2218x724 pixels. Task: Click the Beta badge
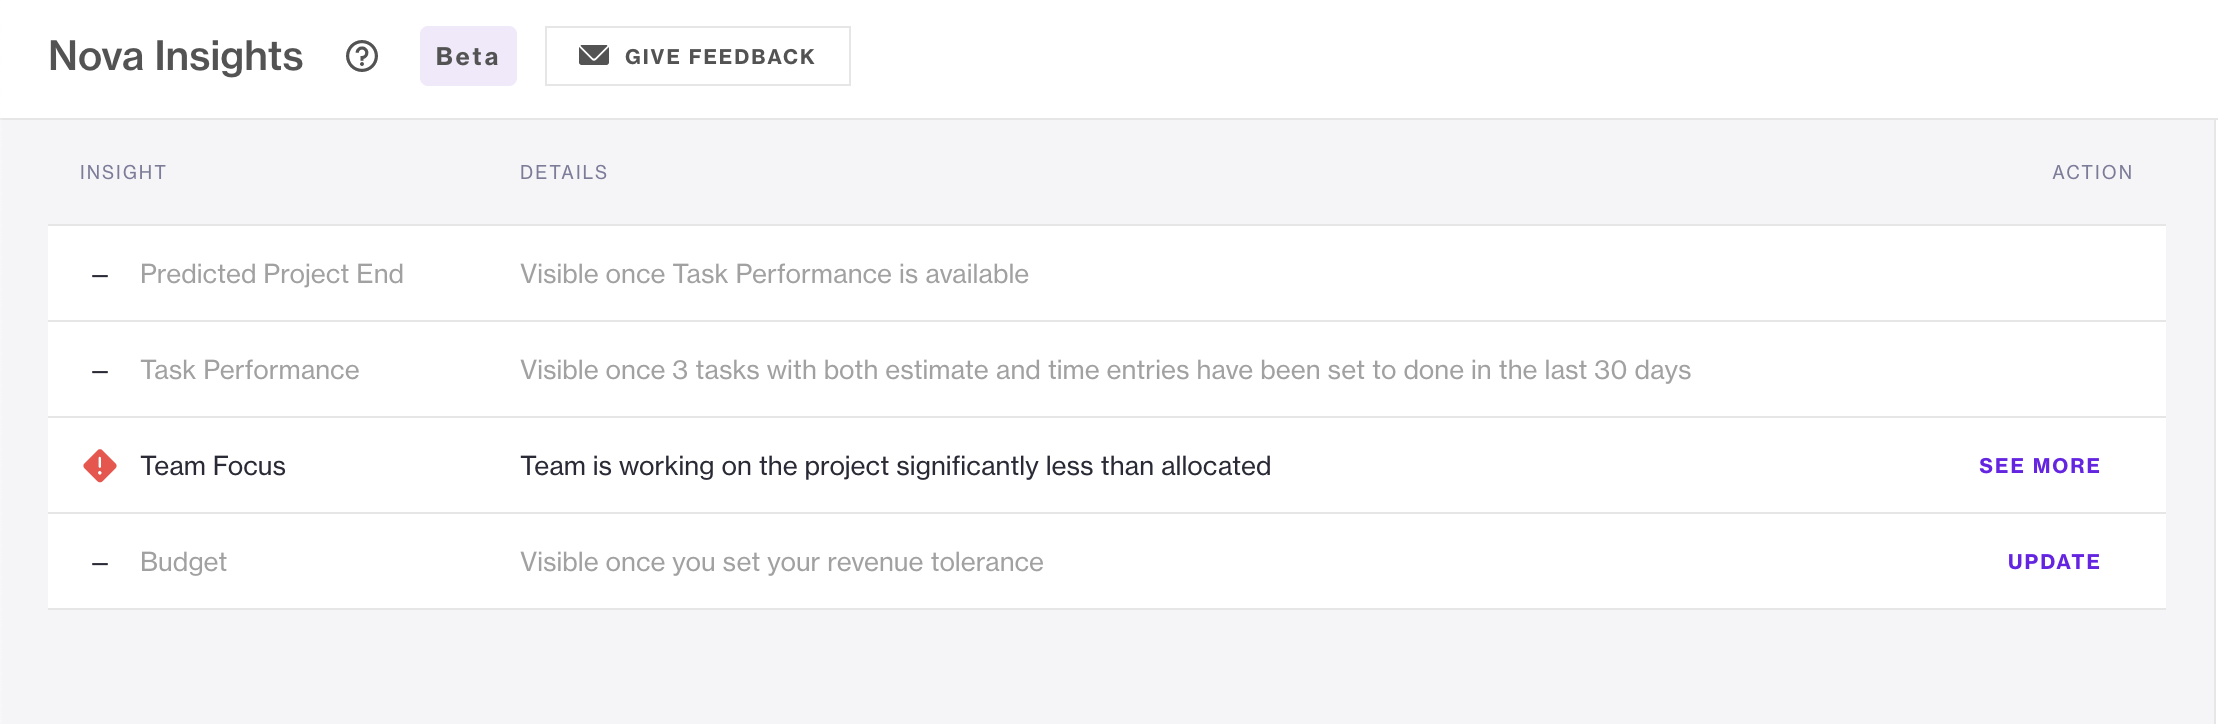click(468, 56)
